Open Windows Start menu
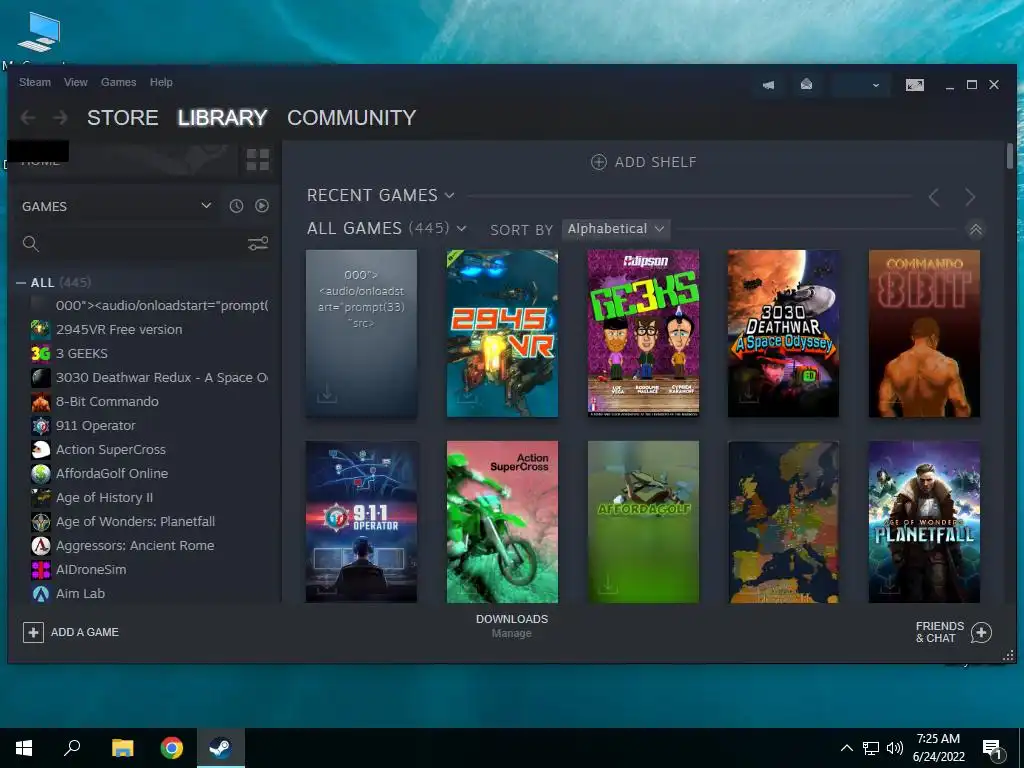 [x=24, y=748]
